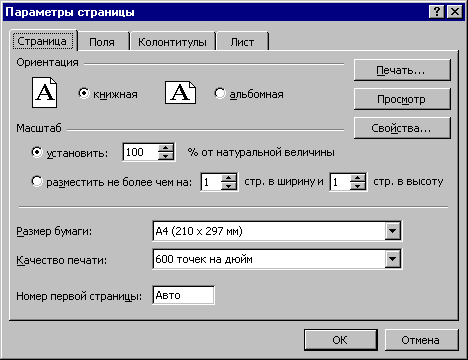This screenshot has height=360, width=468.
Task: Decrease the scale percentage with the down arrow
Action: tap(165, 156)
